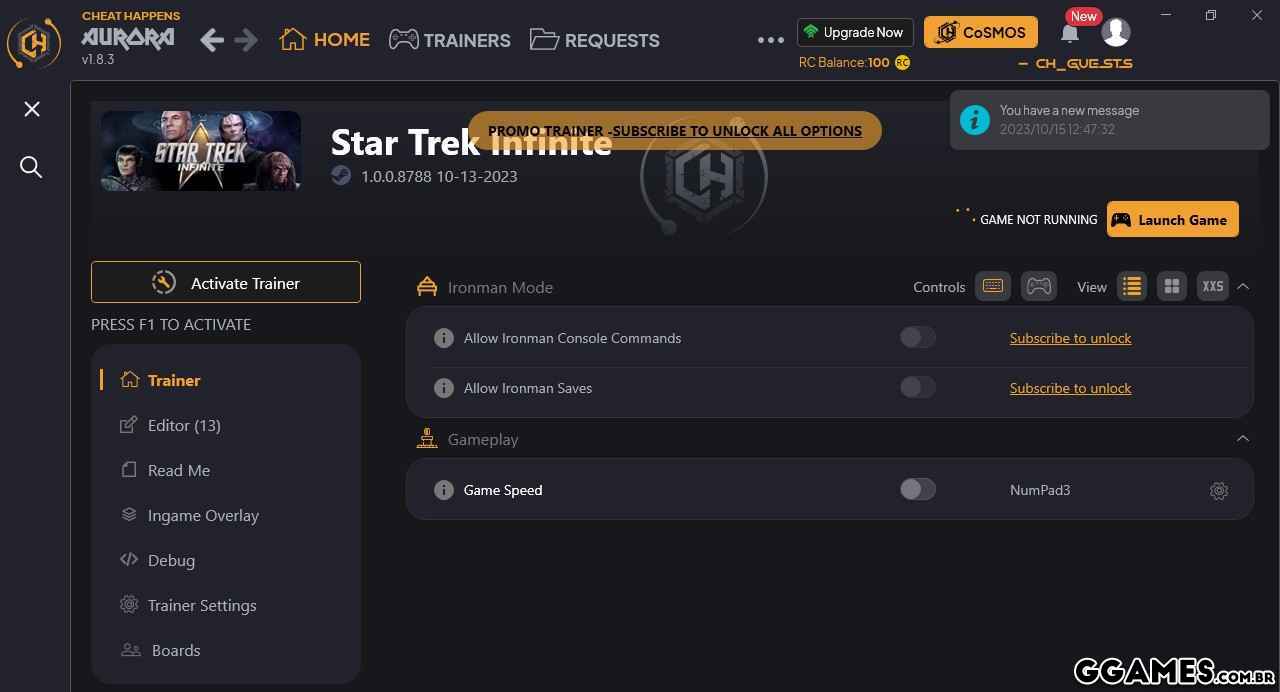This screenshot has width=1280, height=692.
Task: Click Star Trek Infinite game thumbnail
Action: pyautogui.click(x=201, y=151)
